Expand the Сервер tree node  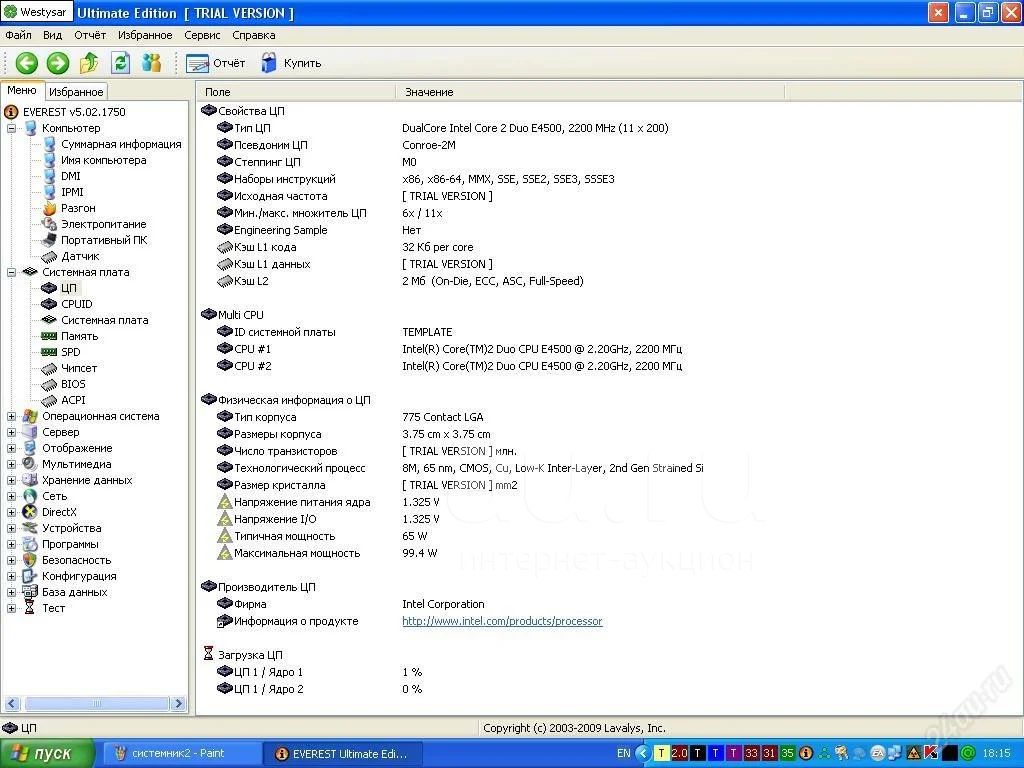[x=11, y=432]
